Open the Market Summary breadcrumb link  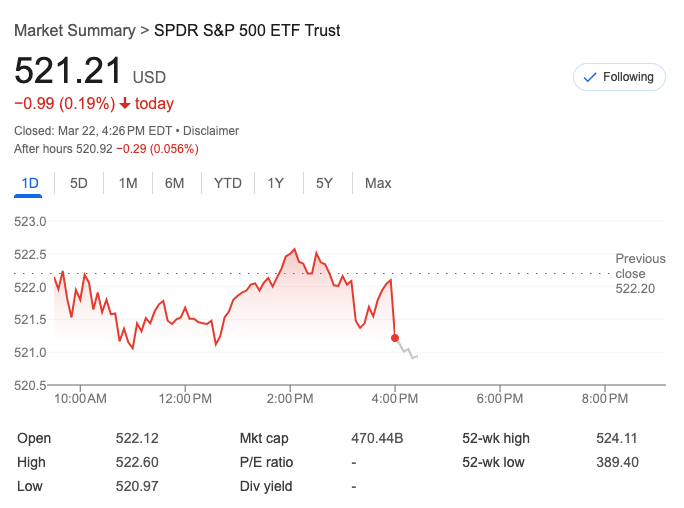pos(75,30)
